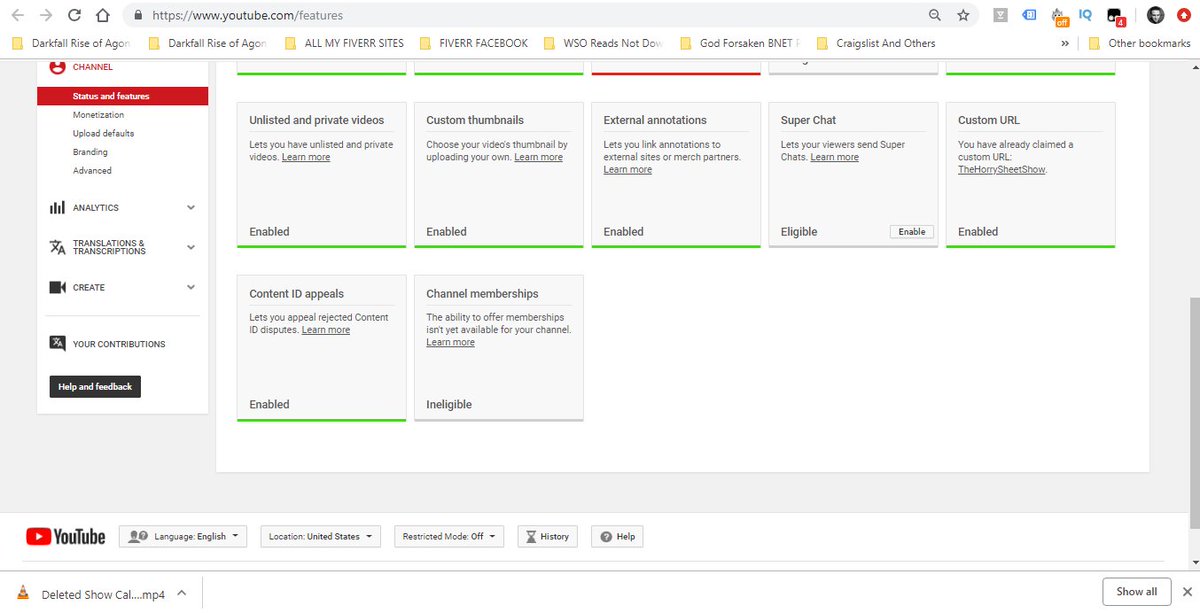The height and width of the screenshot is (613, 1200).
Task: Open WSO Reads Not Dow bookmark folder
Action: (605, 43)
